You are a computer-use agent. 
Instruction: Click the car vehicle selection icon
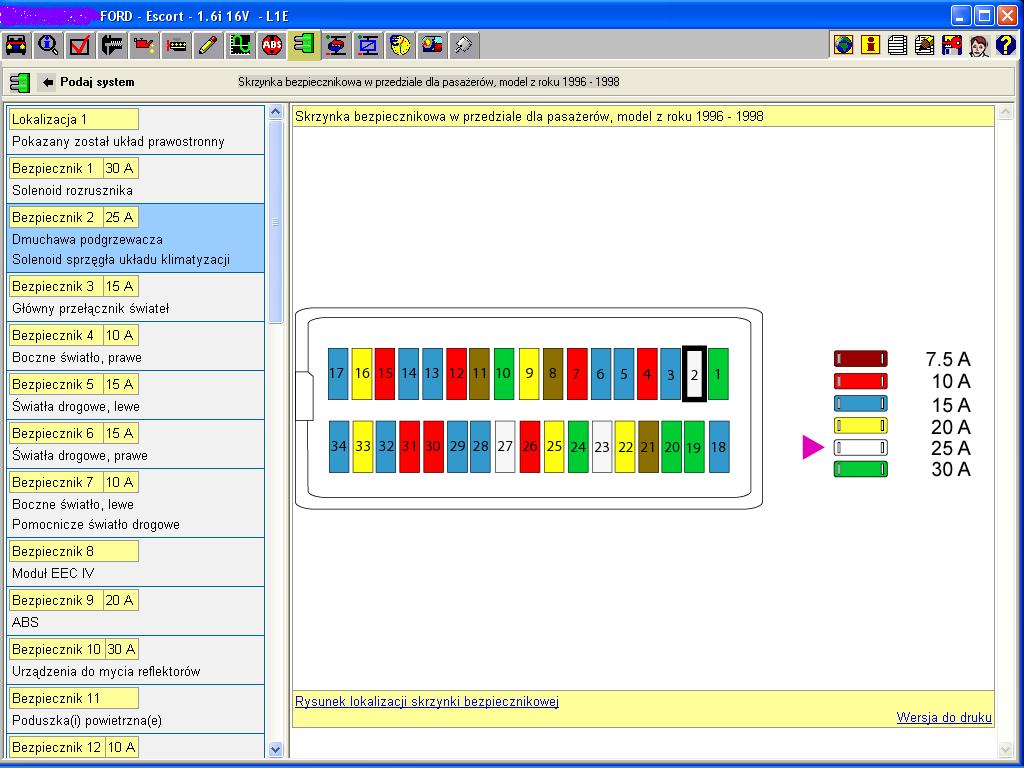[x=16, y=45]
